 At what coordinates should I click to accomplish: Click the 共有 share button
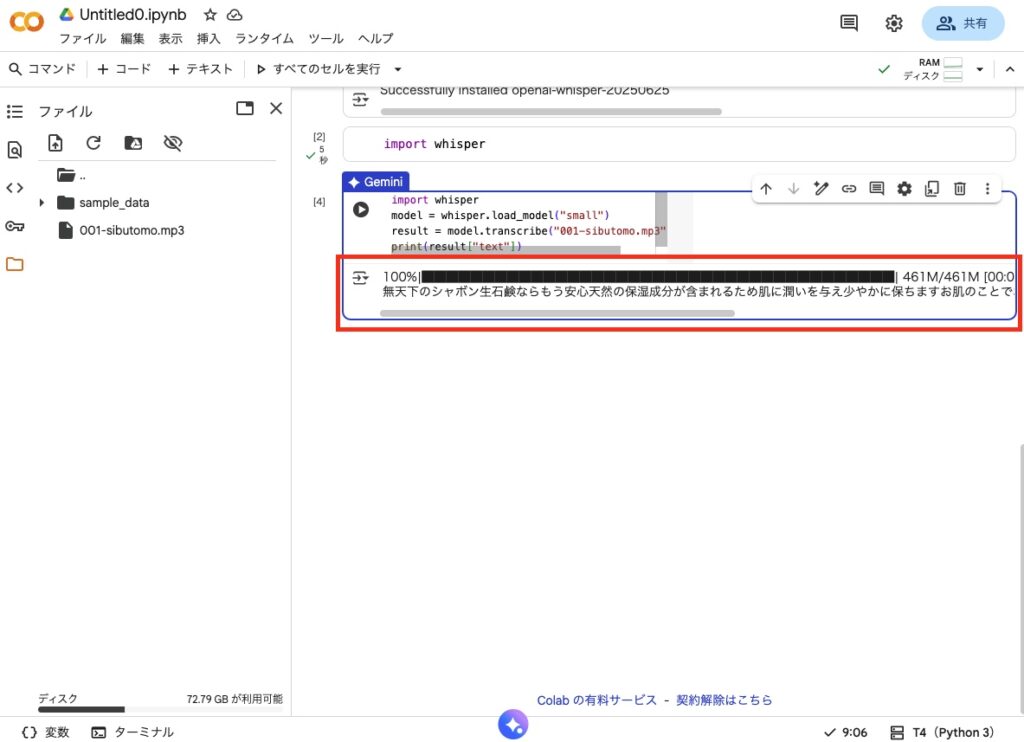coord(962,23)
